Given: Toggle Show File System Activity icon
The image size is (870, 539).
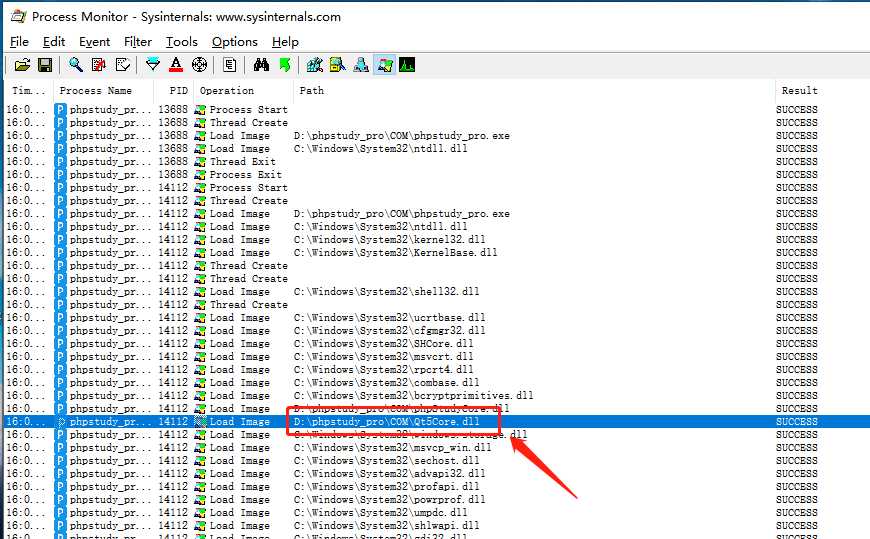Looking at the screenshot, I should click(x=337, y=66).
